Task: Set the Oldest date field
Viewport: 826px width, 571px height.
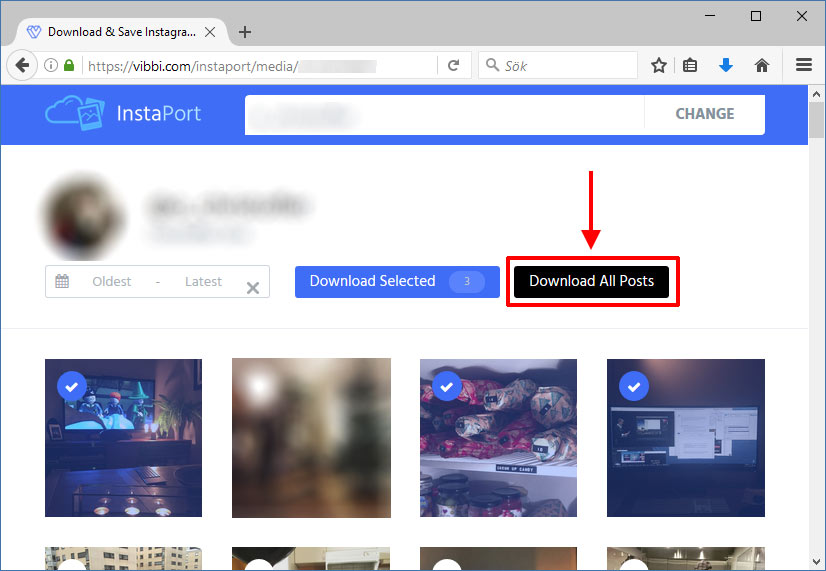Action: click(112, 281)
